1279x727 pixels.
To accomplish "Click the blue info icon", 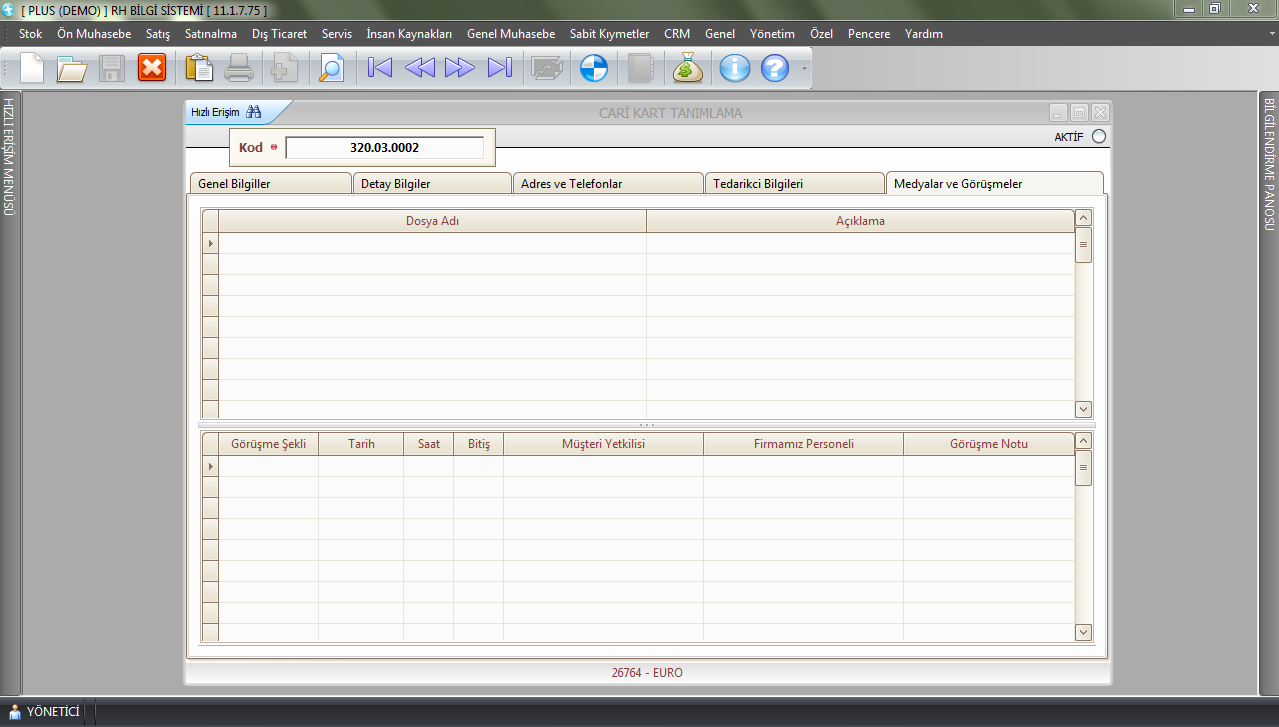I will click(735, 68).
